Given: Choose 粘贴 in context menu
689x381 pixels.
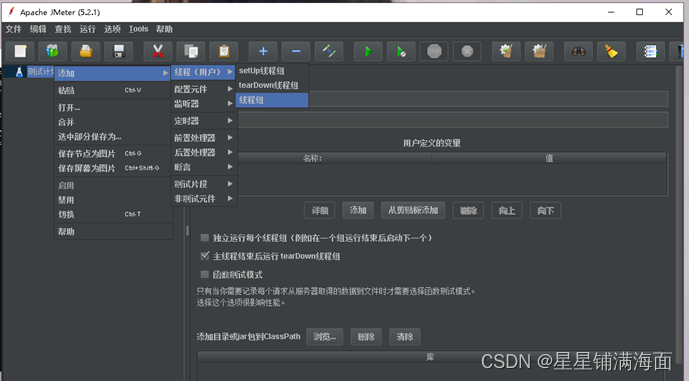Looking at the screenshot, I should coord(112,90).
